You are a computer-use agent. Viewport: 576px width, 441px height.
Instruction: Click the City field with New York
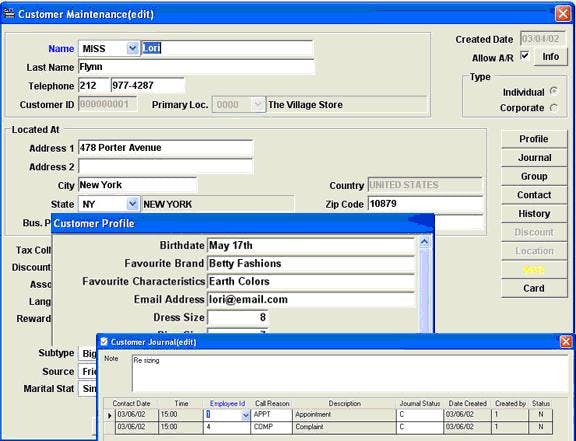[x=138, y=185]
